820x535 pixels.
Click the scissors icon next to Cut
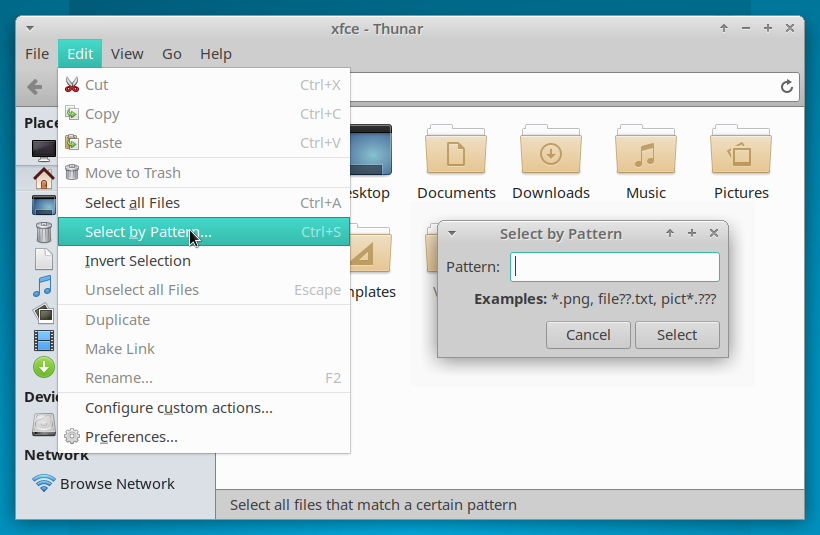tap(72, 85)
